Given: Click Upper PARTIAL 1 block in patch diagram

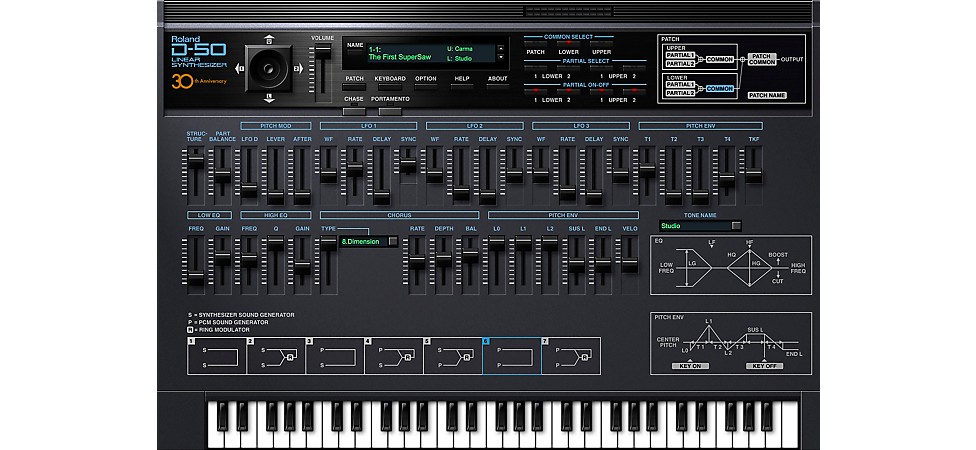Looking at the screenshot, I should (x=680, y=55).
